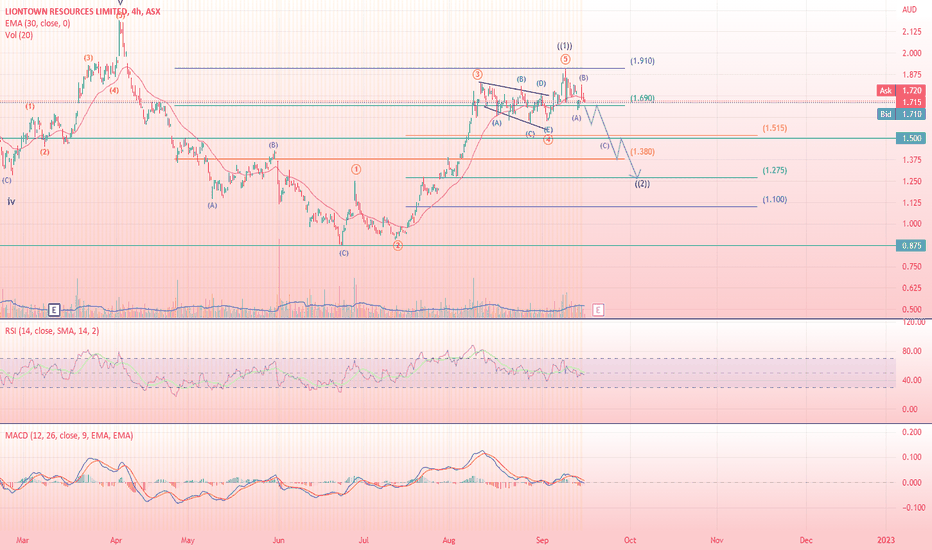Click the Apr label on time axis
Viewport: 932px width, 550px height.
coord(116,540)
